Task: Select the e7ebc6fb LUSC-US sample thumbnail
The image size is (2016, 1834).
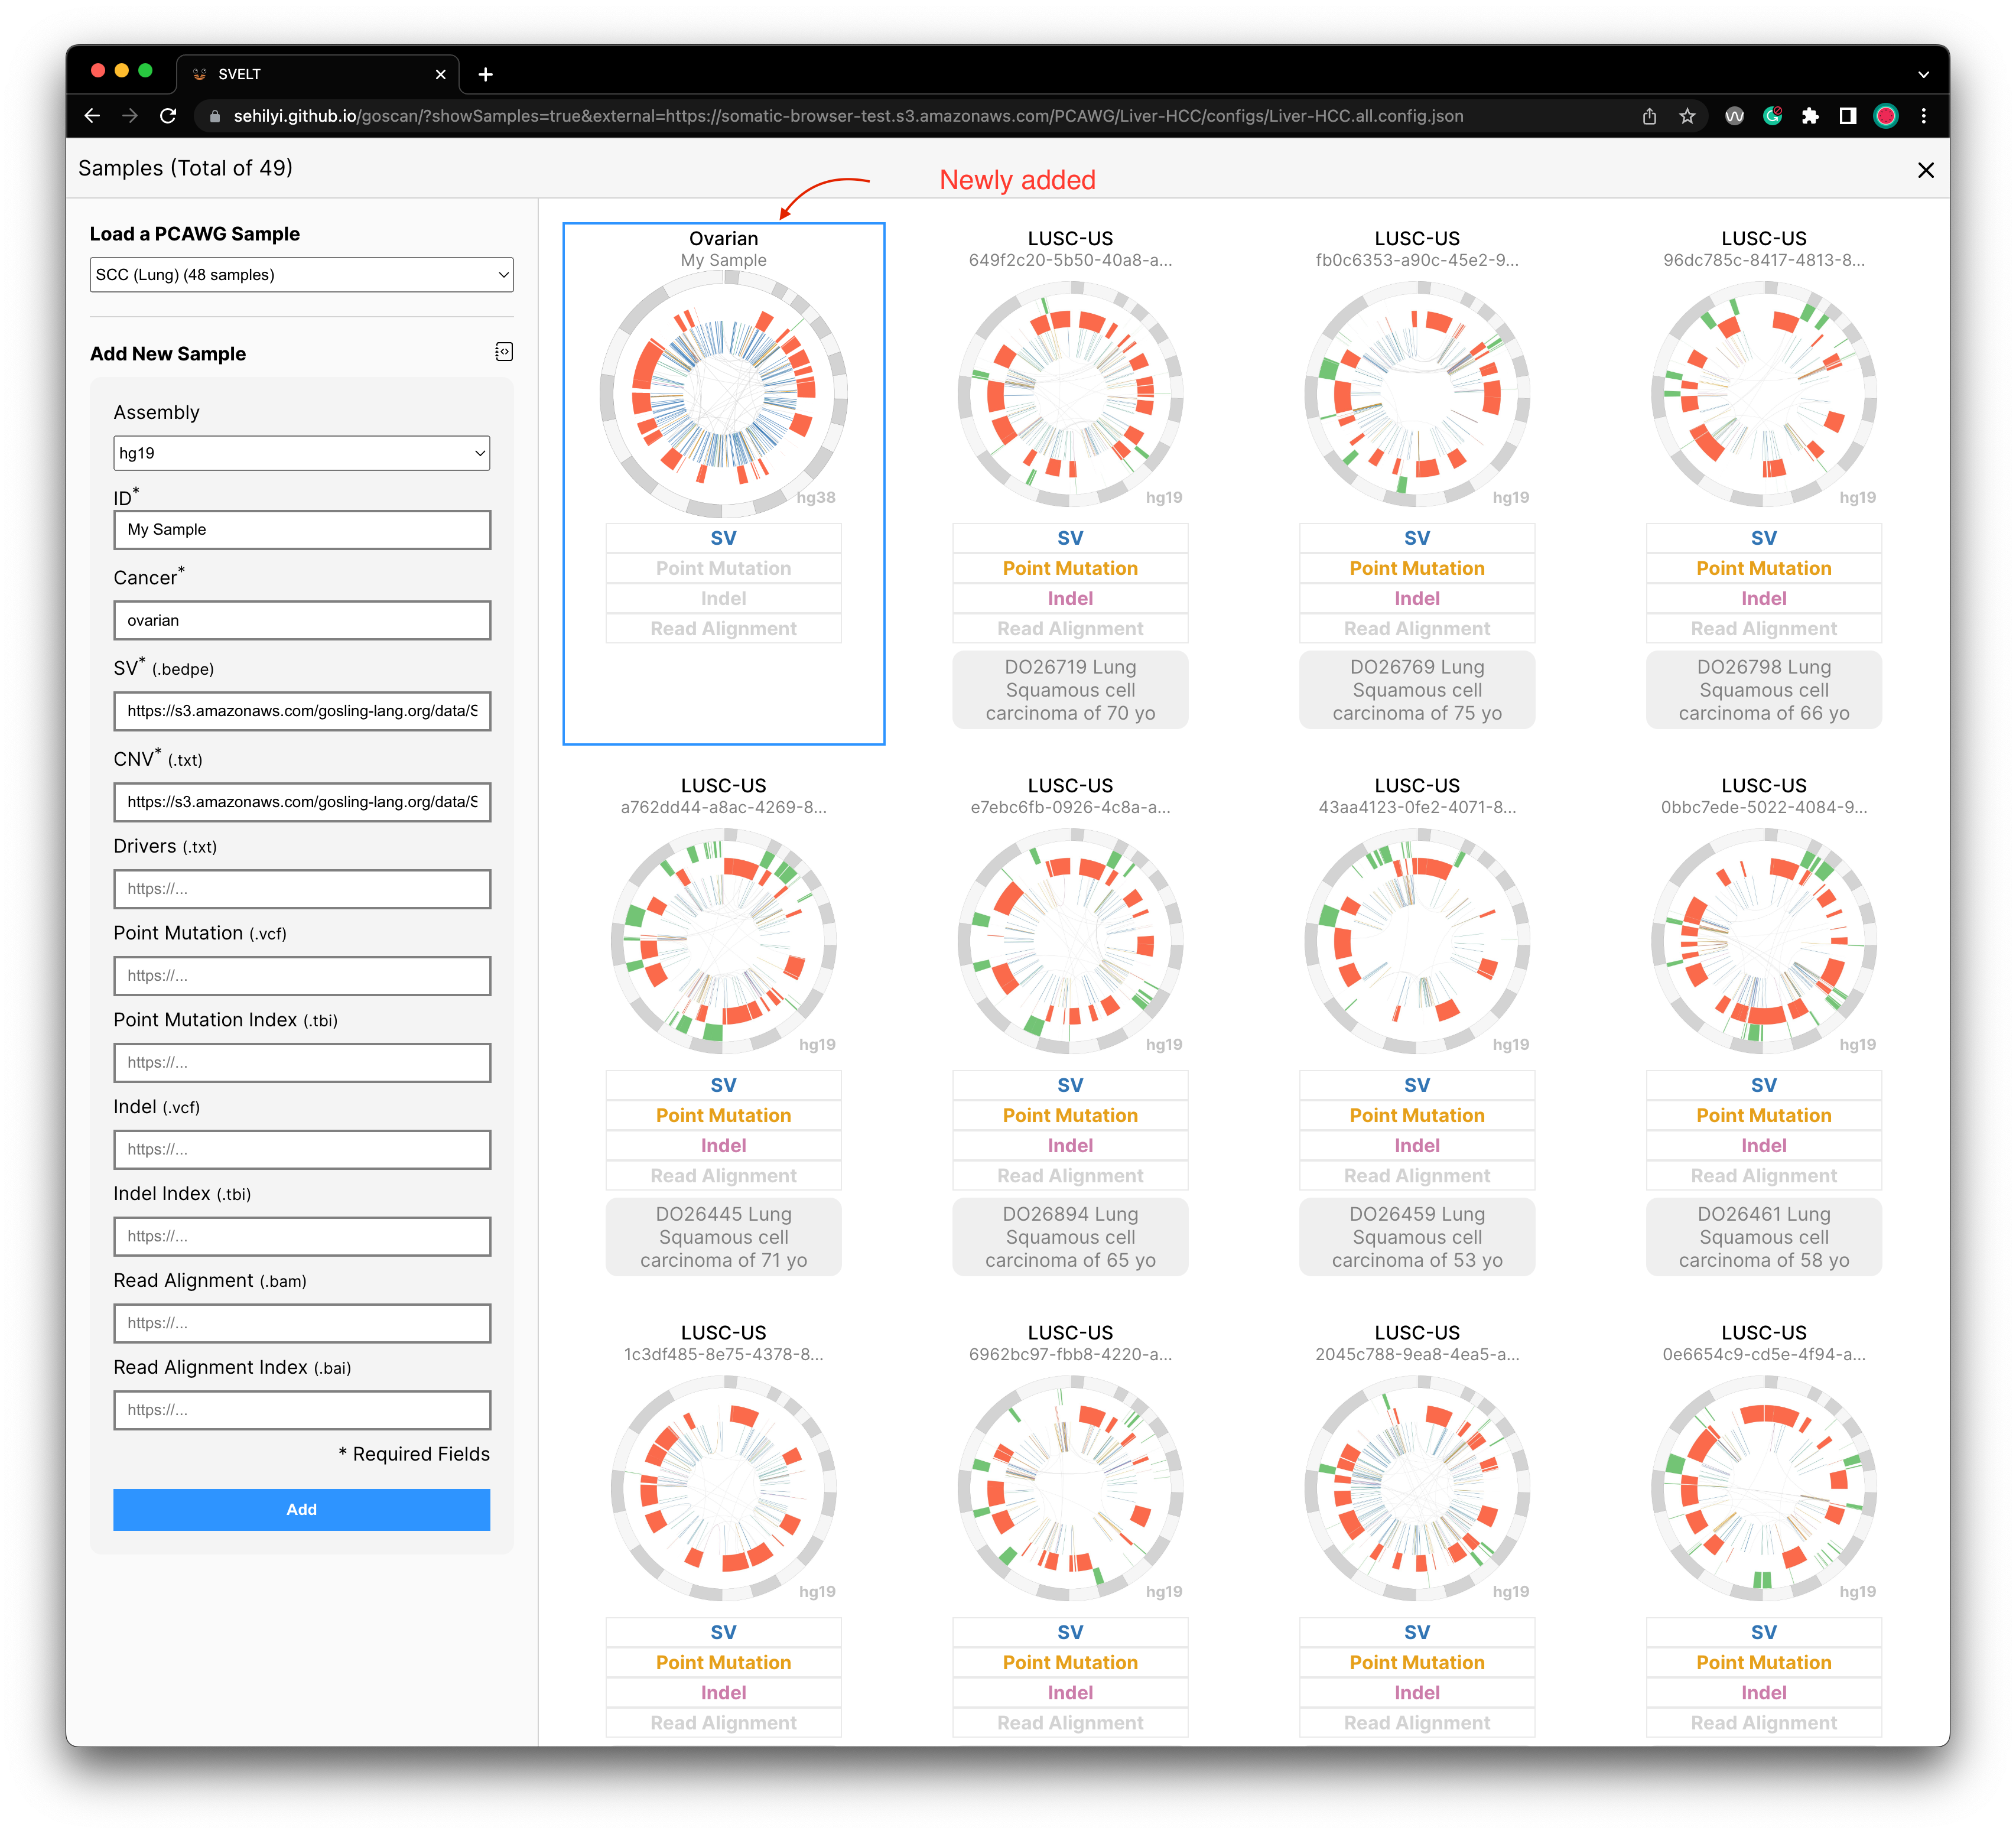Action: point(1070,942)
